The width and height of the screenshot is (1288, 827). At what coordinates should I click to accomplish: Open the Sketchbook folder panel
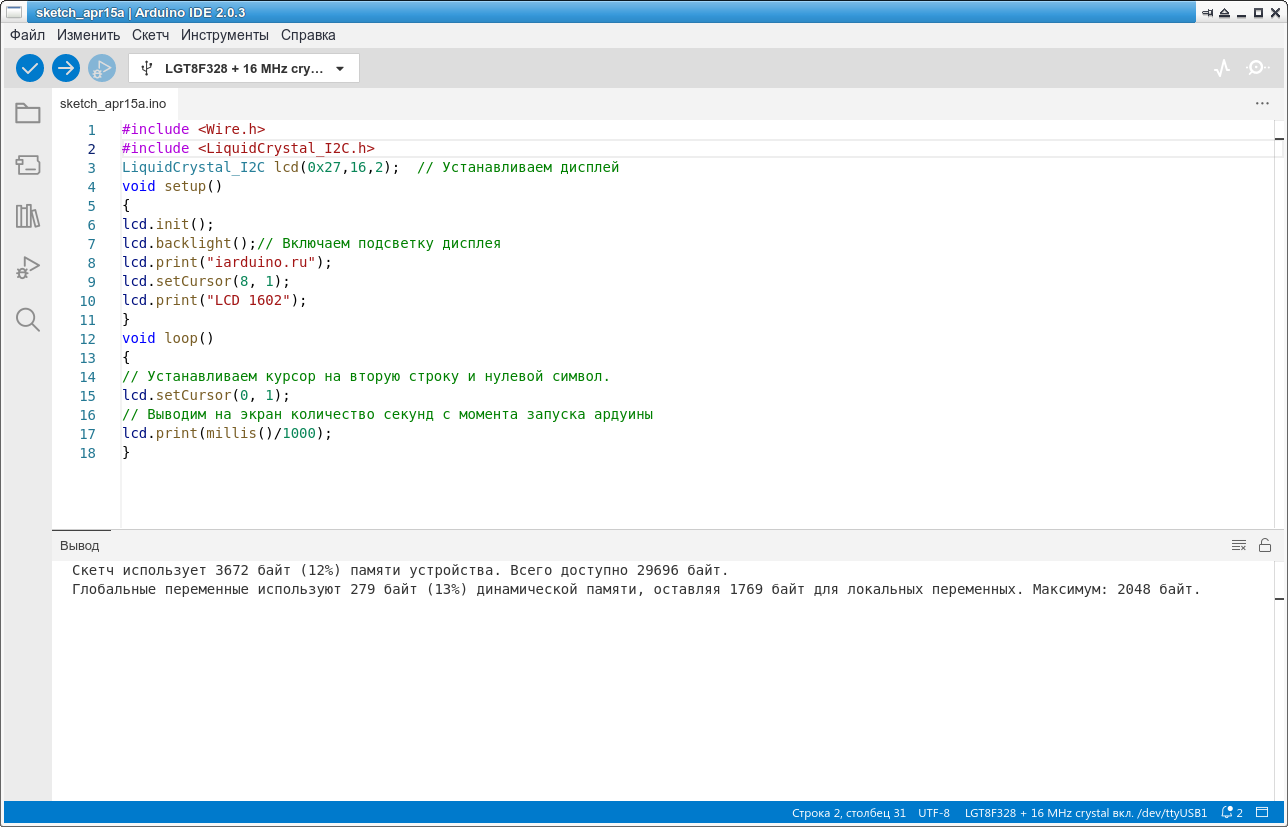coord(28,113)
